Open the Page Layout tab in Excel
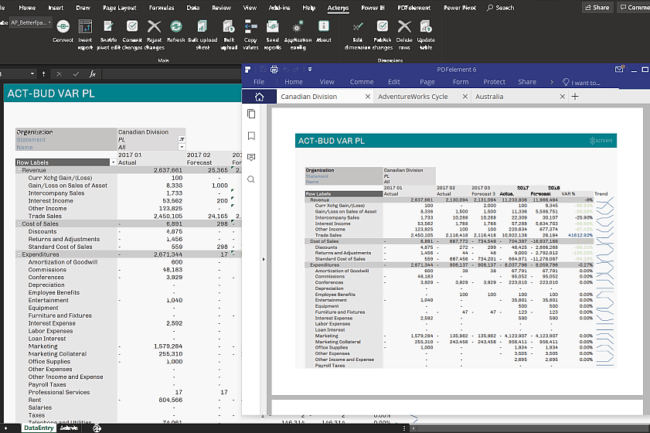Image resolution: width=650 pixels, height=433 pixels. point(119,7)
